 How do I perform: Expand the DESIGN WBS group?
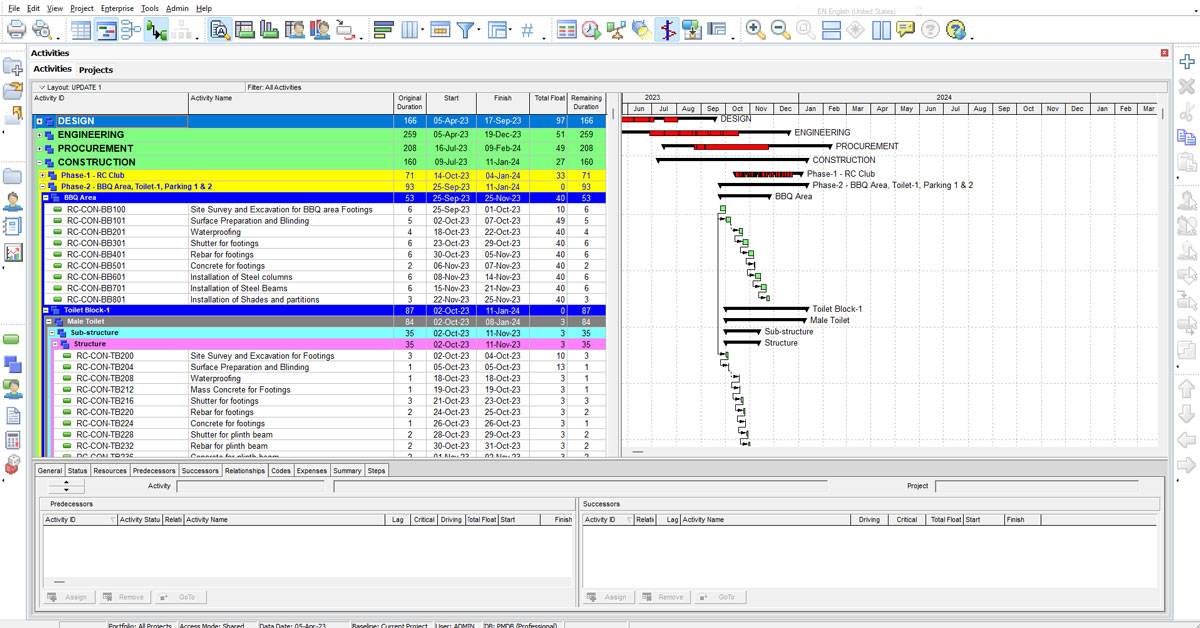[x=40, y=122]
